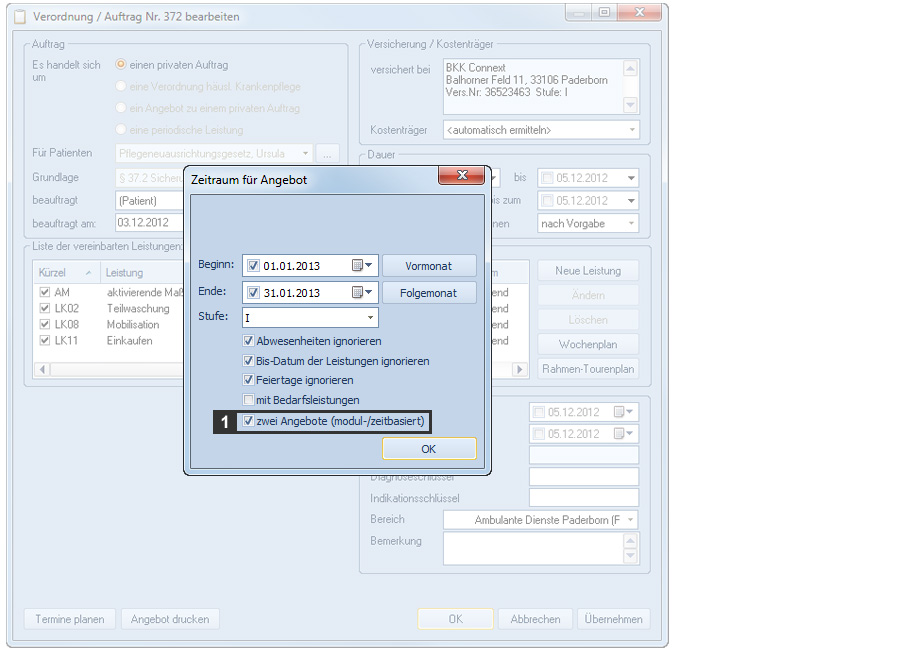The width and height of the screenshot is (910, 651).
Task: Click the Folgemonat button
Action: pyautogui.click(x=429, y=293)
